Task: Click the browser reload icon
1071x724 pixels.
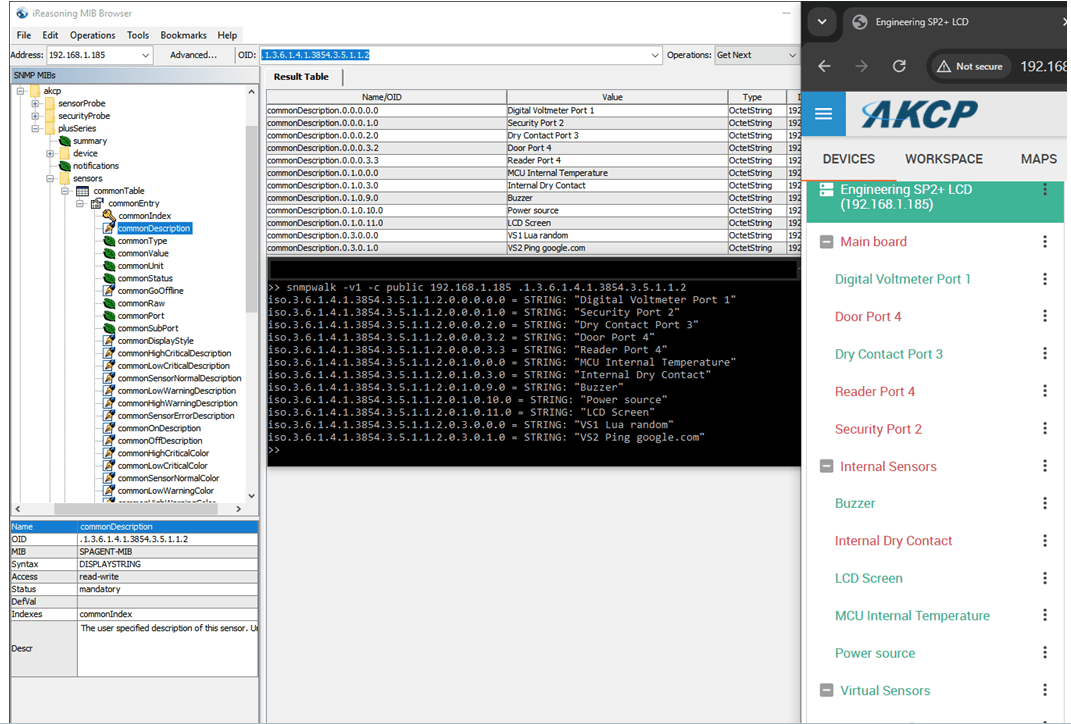Action: click(899, 66)
